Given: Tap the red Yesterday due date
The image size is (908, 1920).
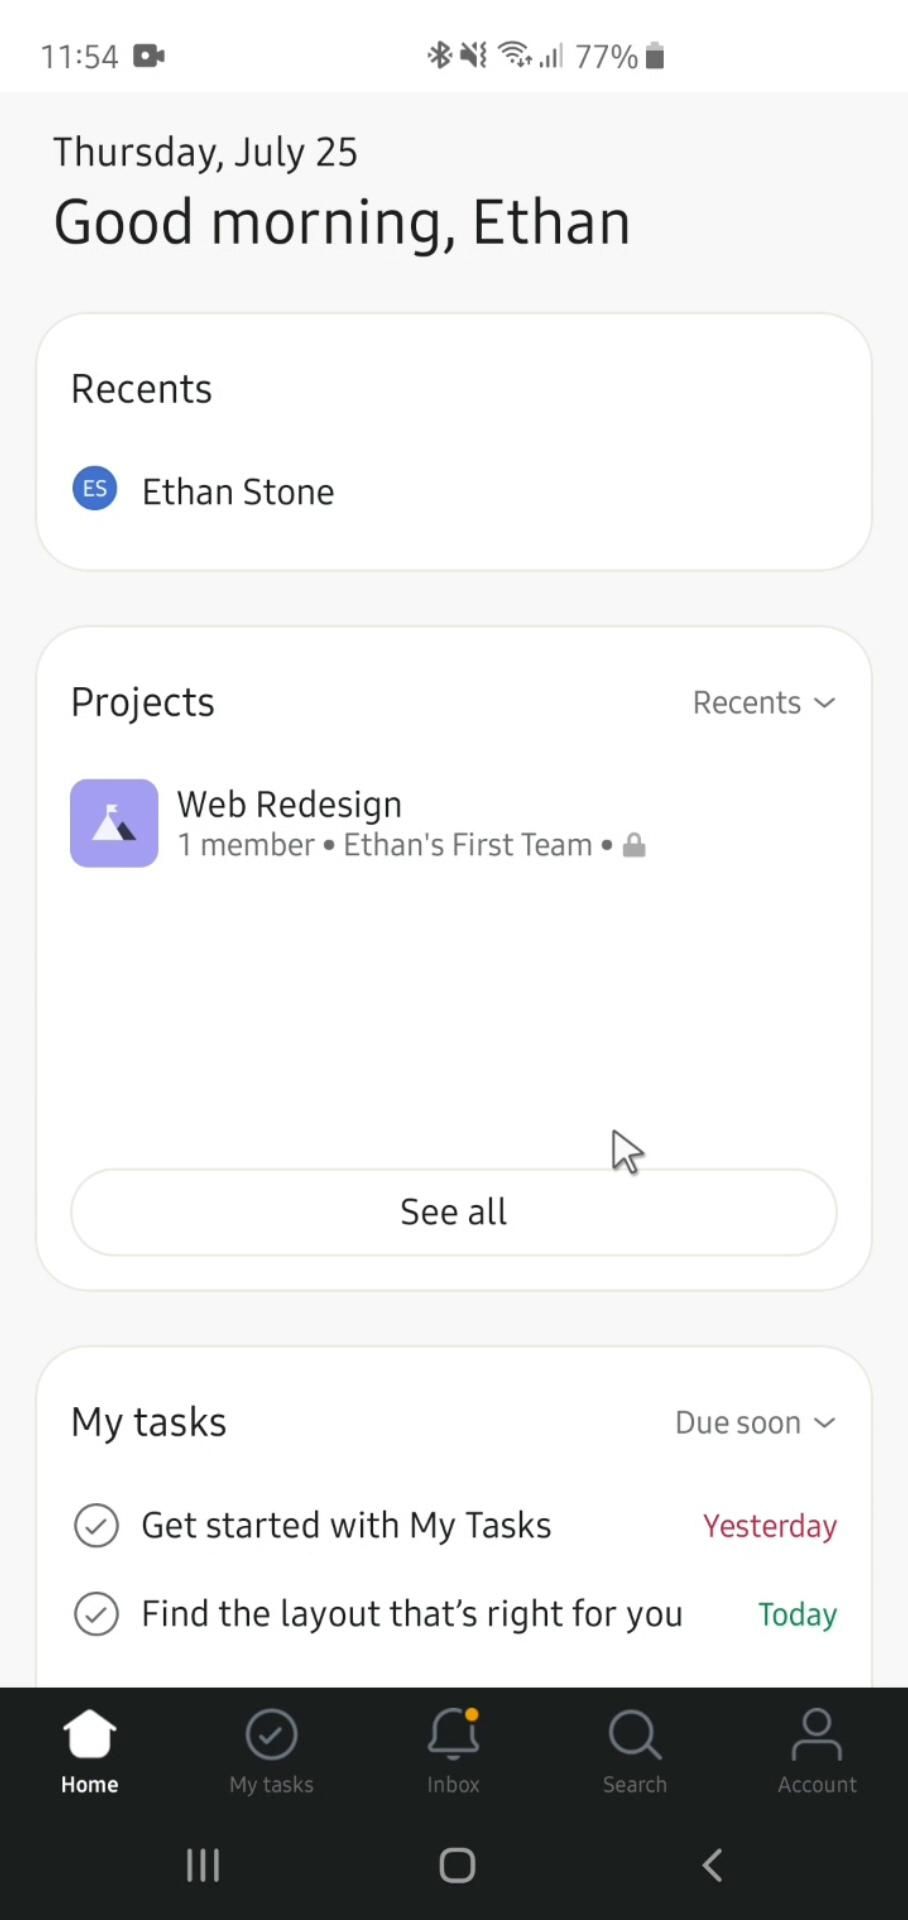Looking at the screenshot, I should click(769, 1527).
